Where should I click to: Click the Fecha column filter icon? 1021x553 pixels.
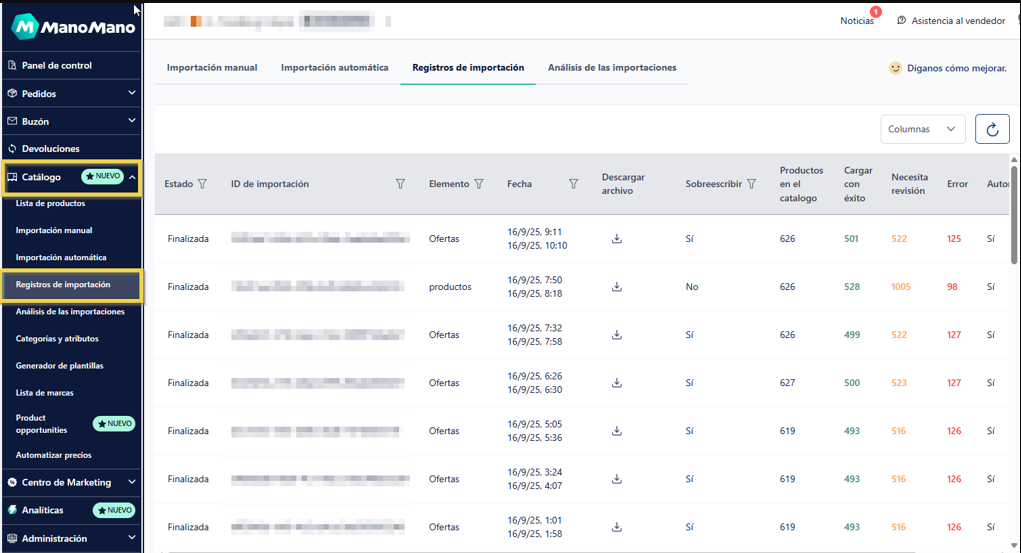pos(573,184)
